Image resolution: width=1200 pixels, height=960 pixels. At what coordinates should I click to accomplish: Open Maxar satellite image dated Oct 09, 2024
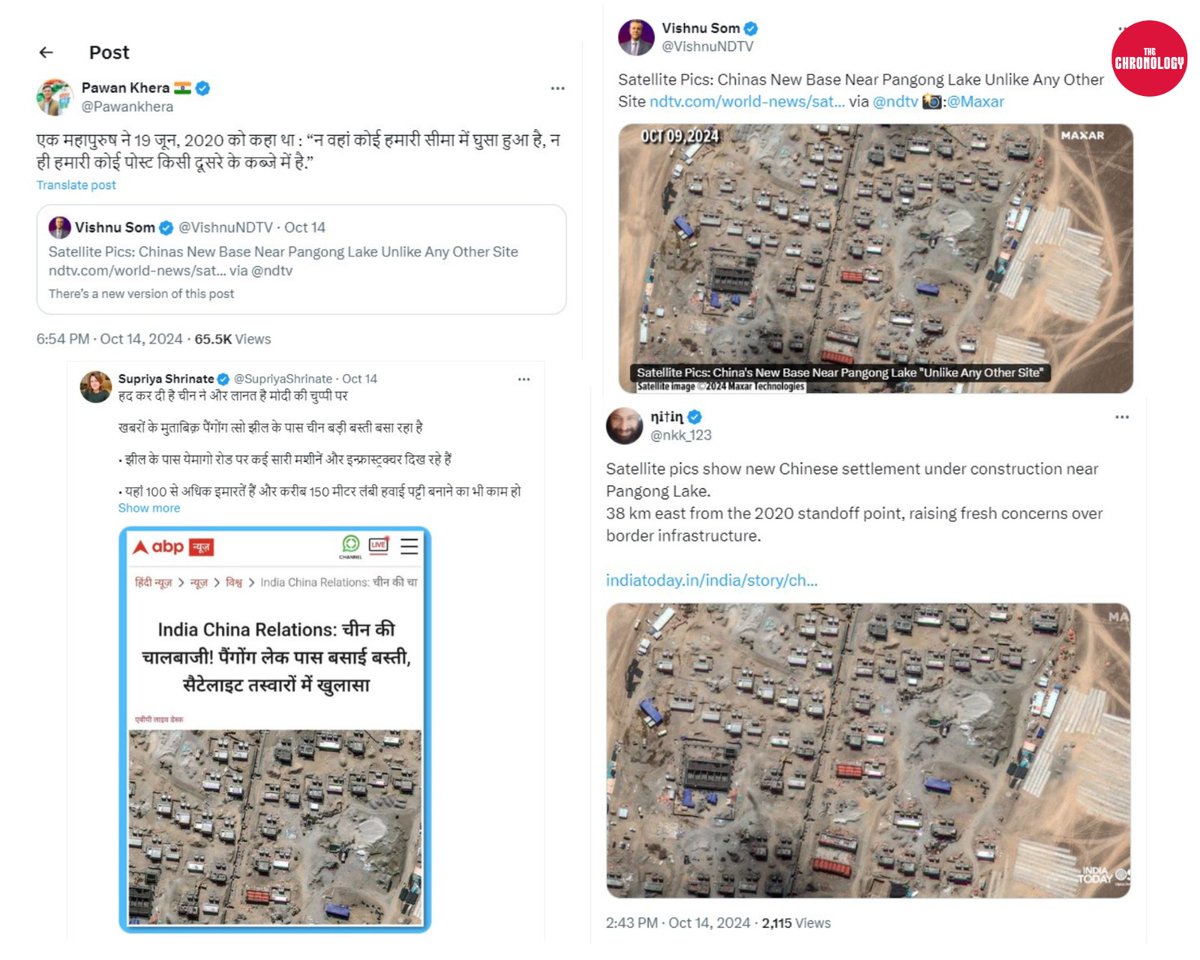(875, 258)
